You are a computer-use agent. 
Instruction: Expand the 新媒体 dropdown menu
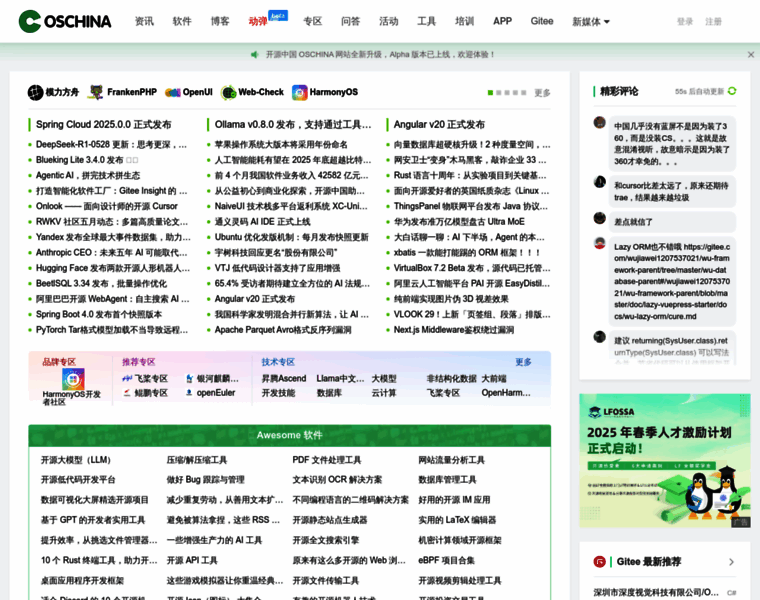[x=591, y=21]
